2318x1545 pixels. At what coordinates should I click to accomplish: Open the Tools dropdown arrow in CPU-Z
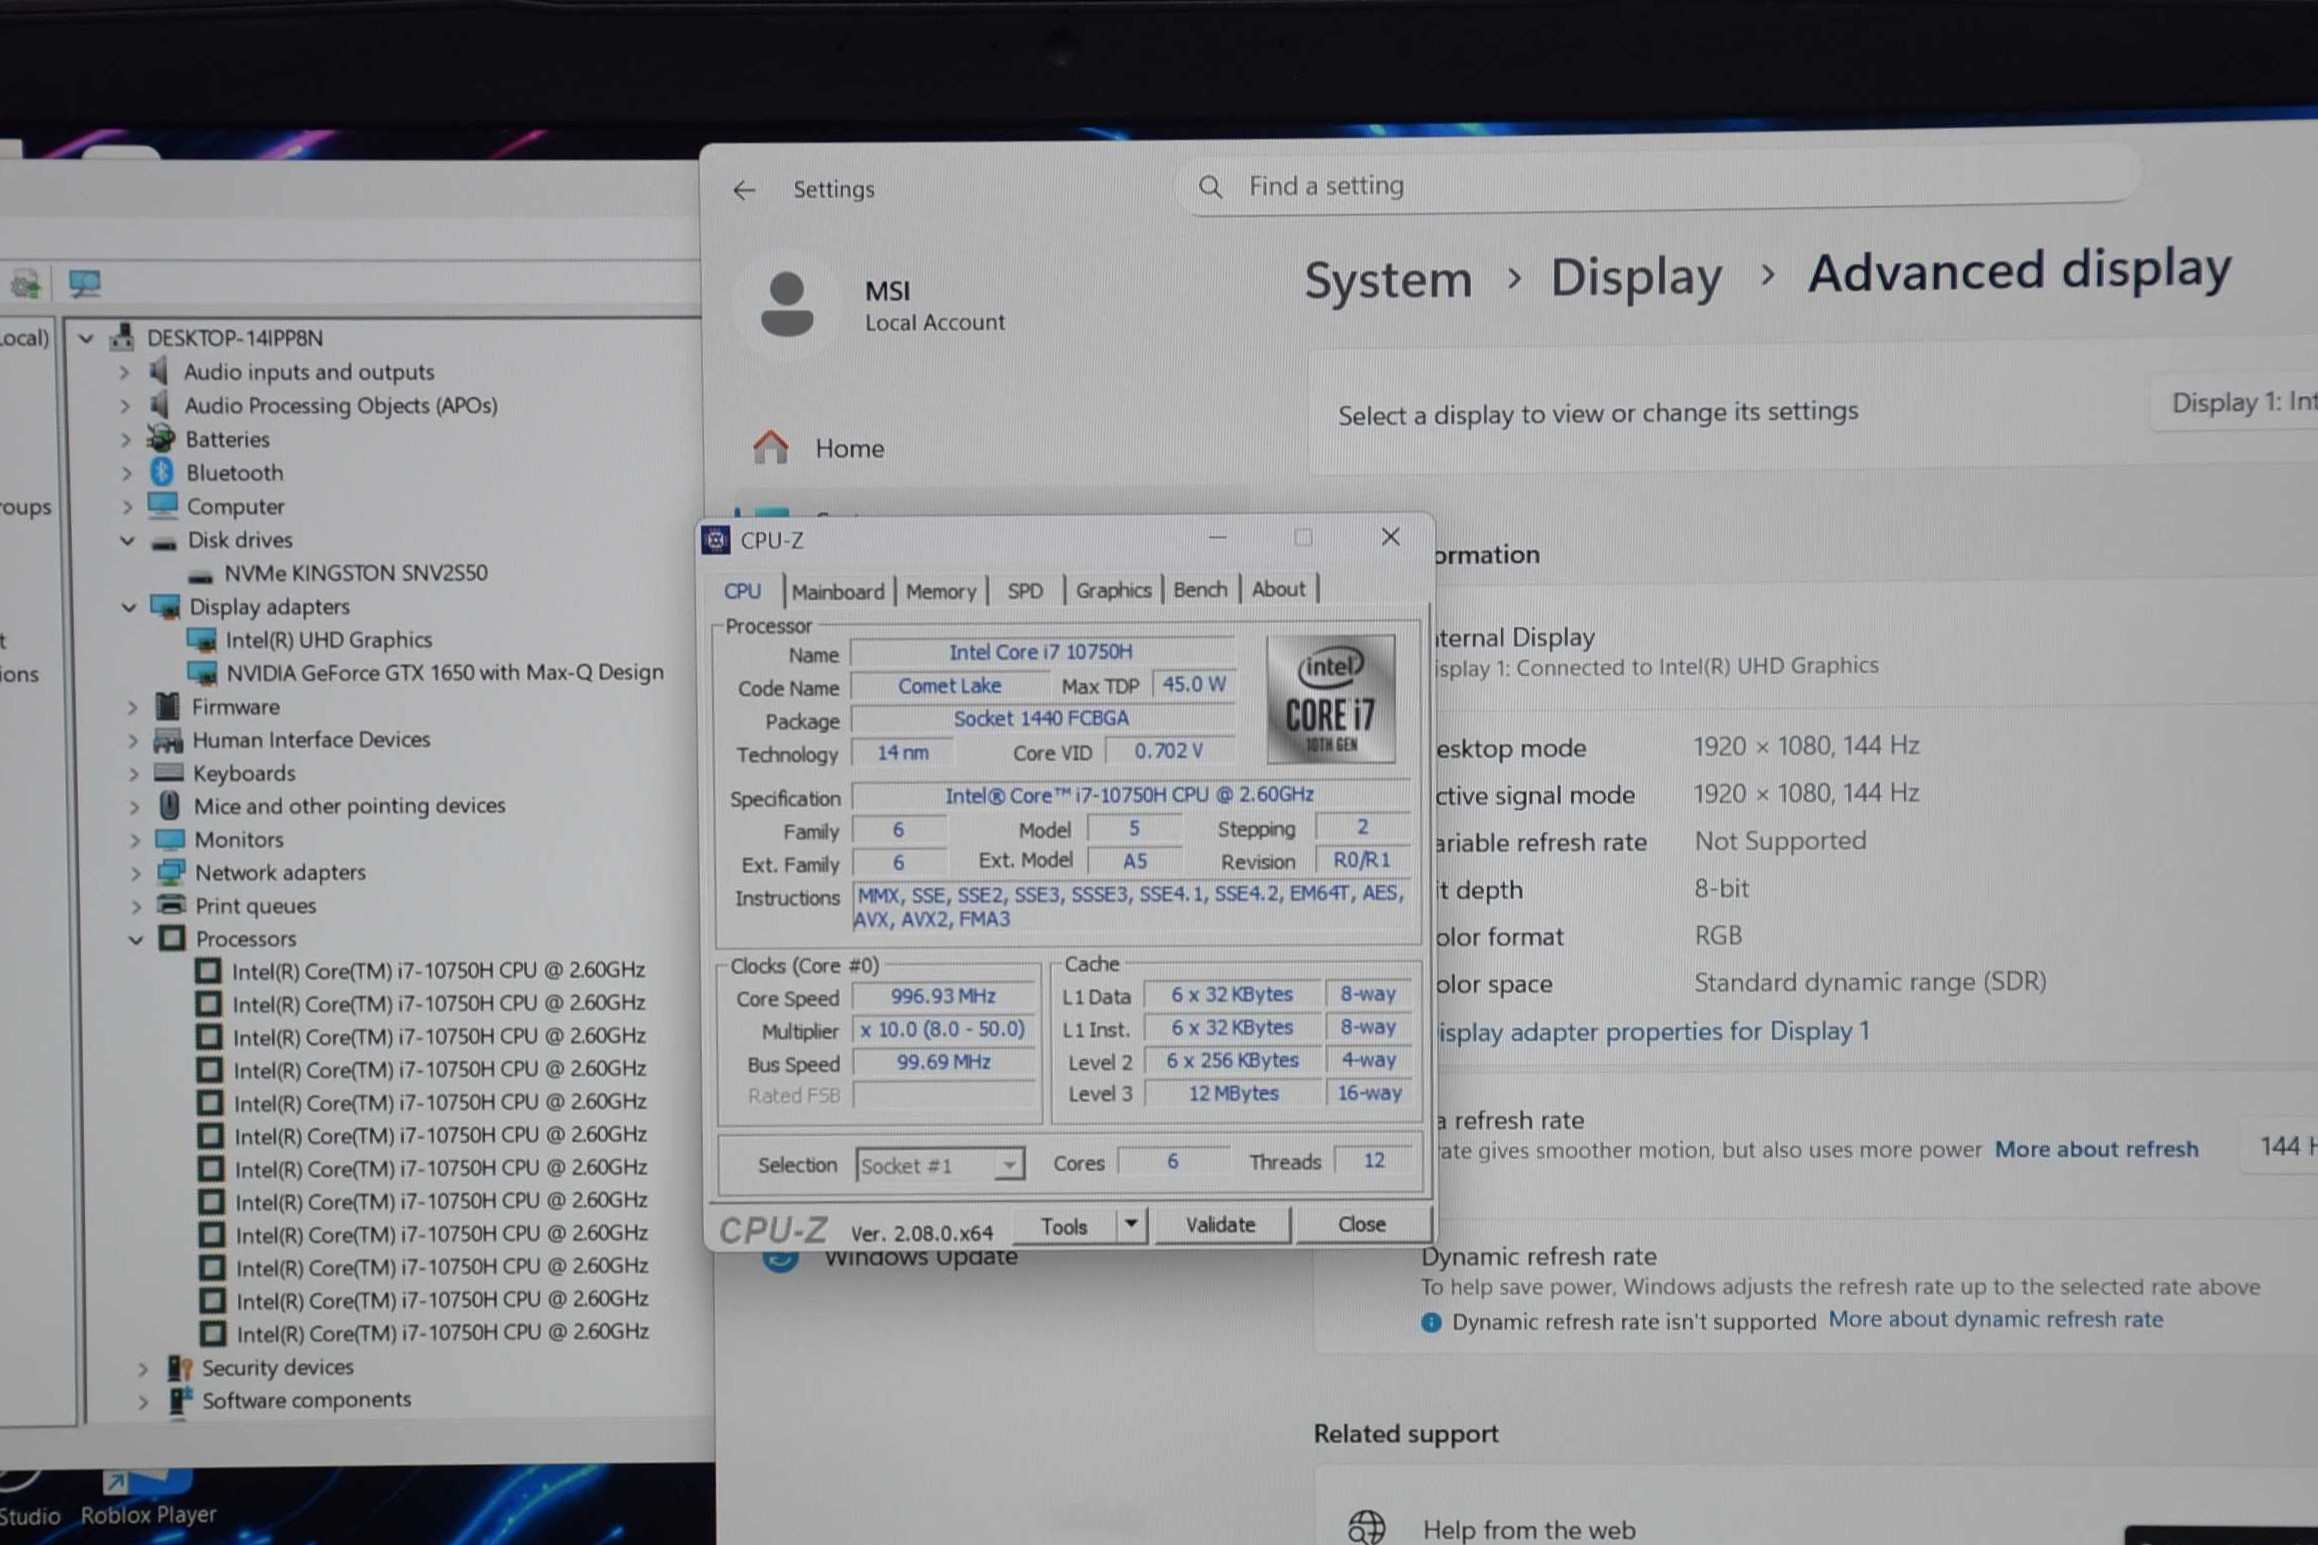coord(1131,1224)
